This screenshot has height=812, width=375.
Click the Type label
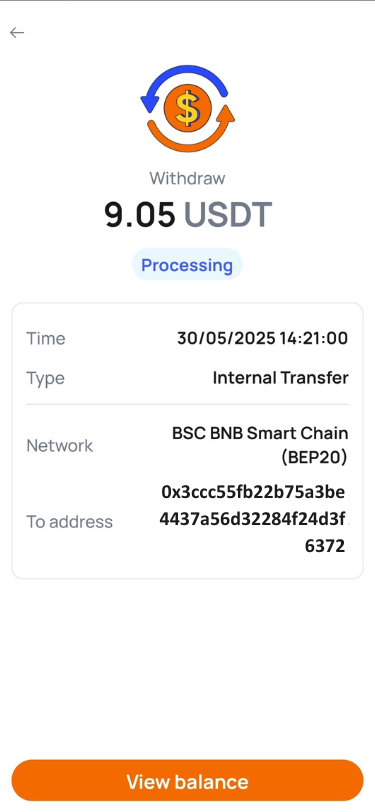pyautogui.click(x=46, y=379)
